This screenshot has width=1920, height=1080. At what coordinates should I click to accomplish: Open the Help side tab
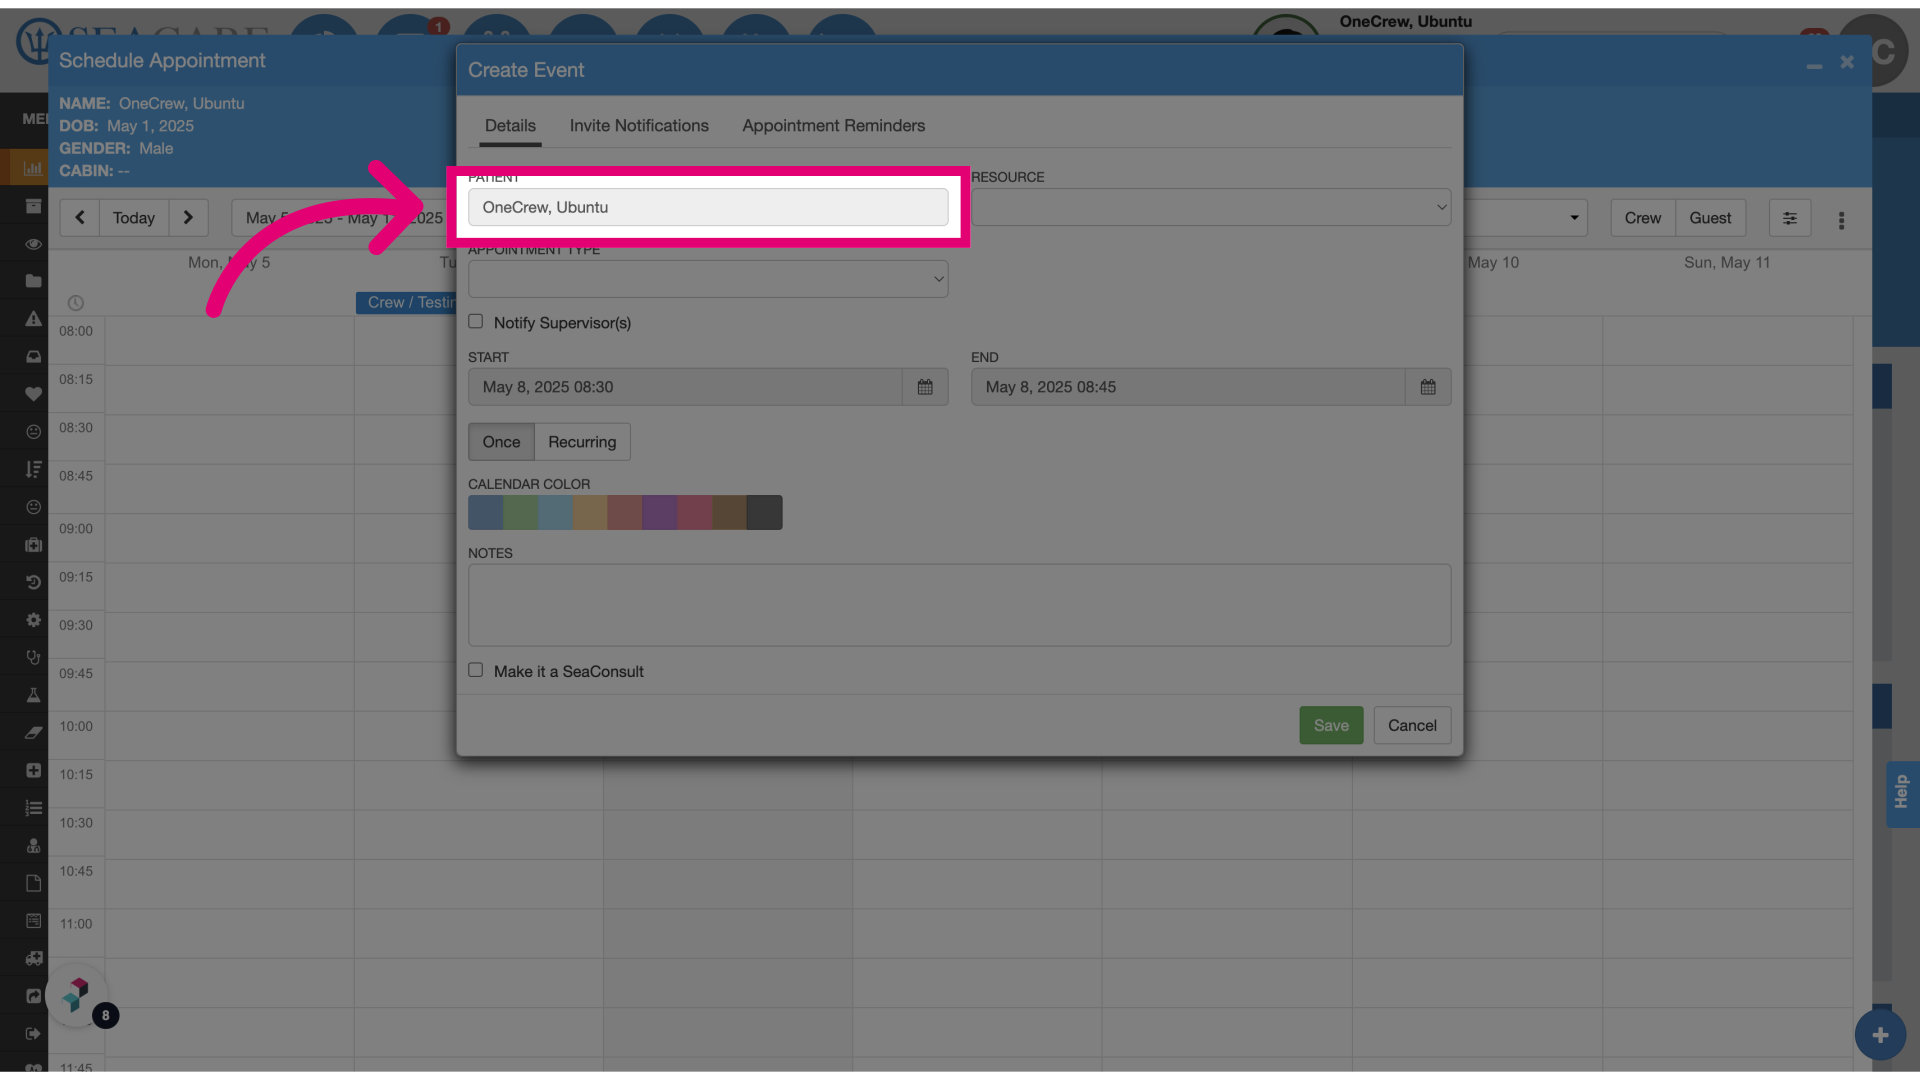(1901, 793)
